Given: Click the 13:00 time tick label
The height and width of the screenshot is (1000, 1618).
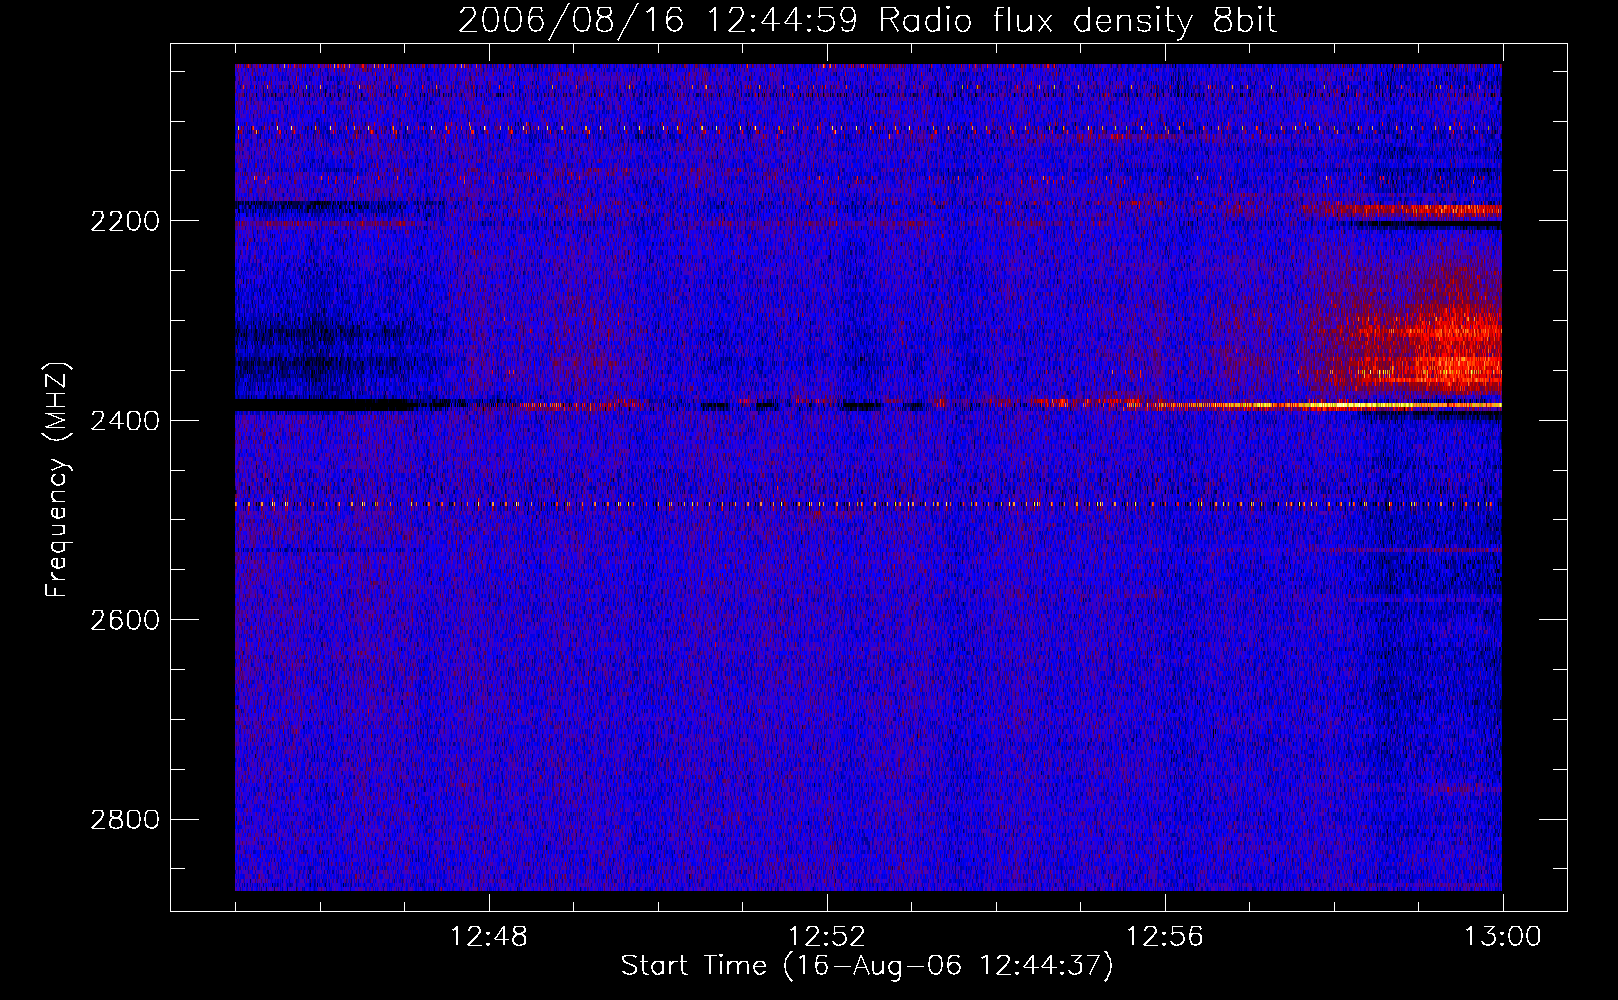Looking at the screenshot, I should [x=1503, y=937].
